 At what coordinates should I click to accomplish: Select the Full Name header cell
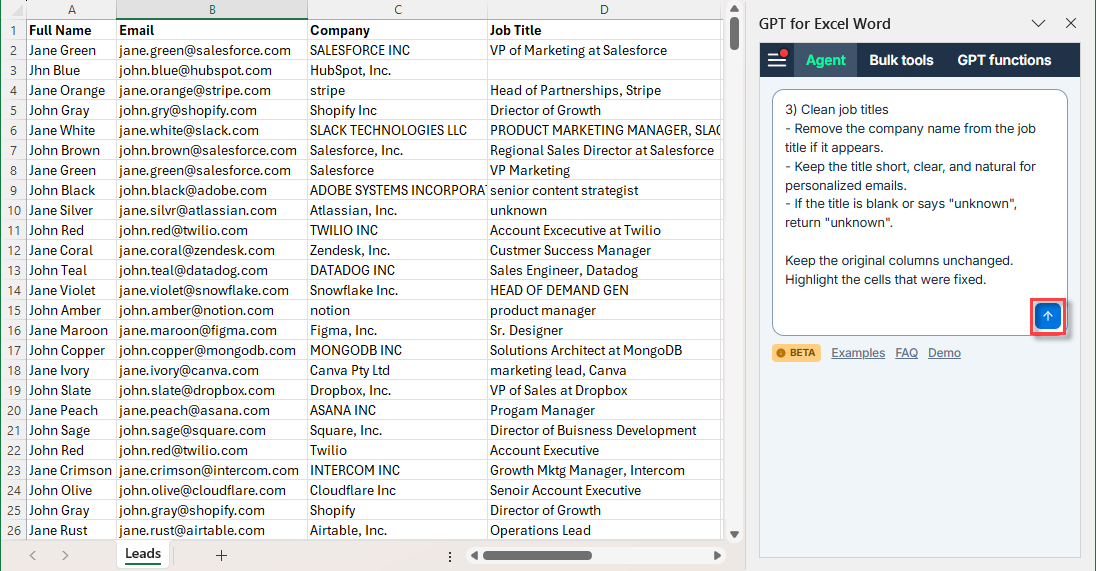point(72,30)
